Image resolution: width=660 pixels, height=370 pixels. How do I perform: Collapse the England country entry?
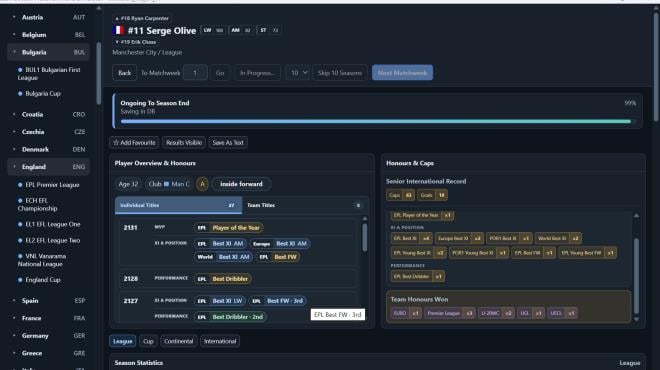48,167
